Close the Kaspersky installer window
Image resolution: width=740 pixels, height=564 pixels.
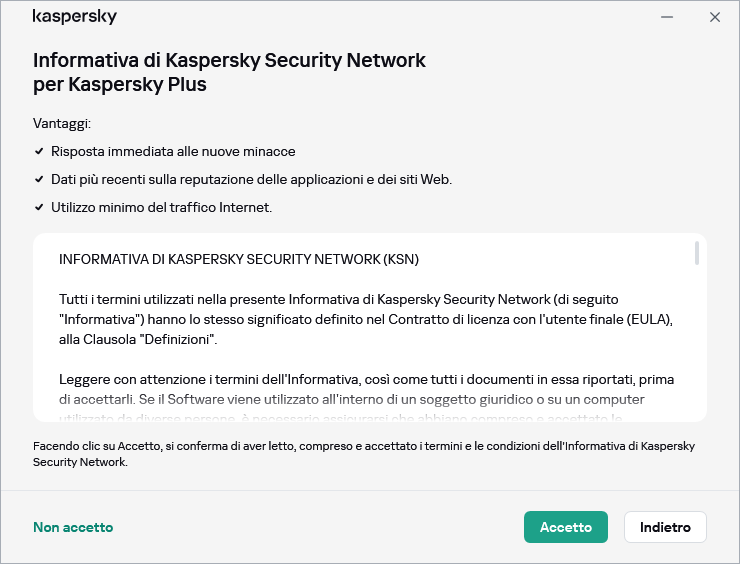click(715, 17)
